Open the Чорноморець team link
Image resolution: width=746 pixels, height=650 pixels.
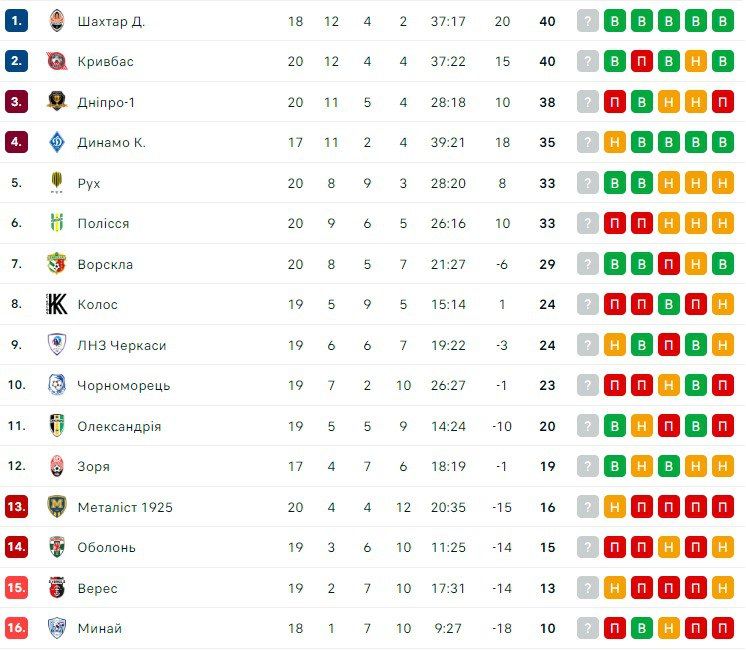tap(123, 385)
